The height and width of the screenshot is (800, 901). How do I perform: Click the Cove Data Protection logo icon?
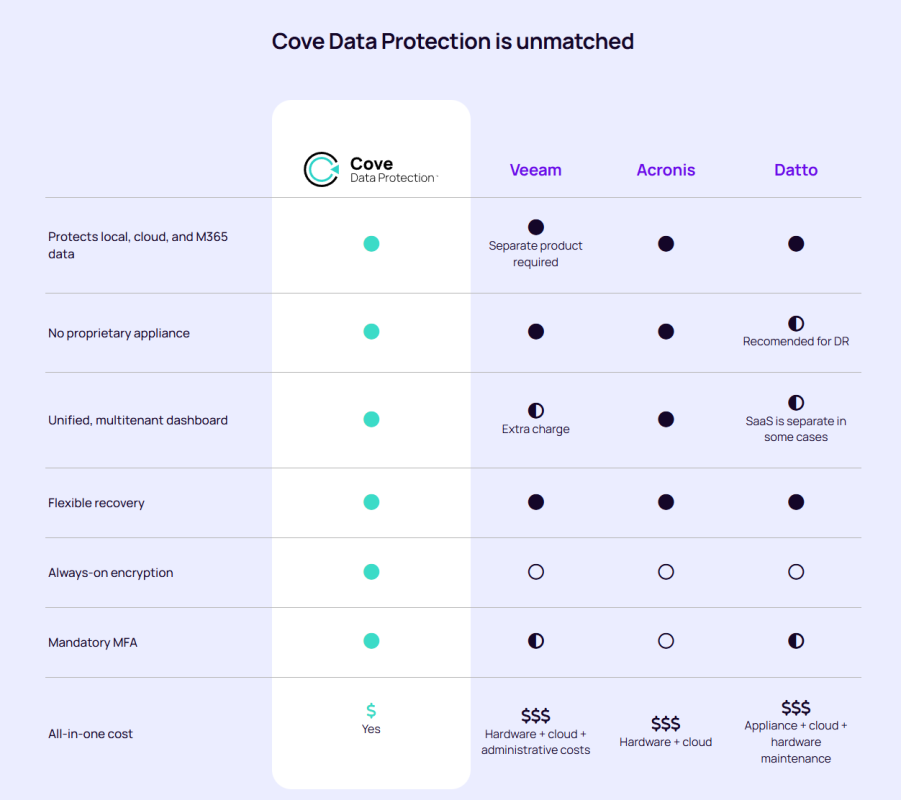[321, 170]
